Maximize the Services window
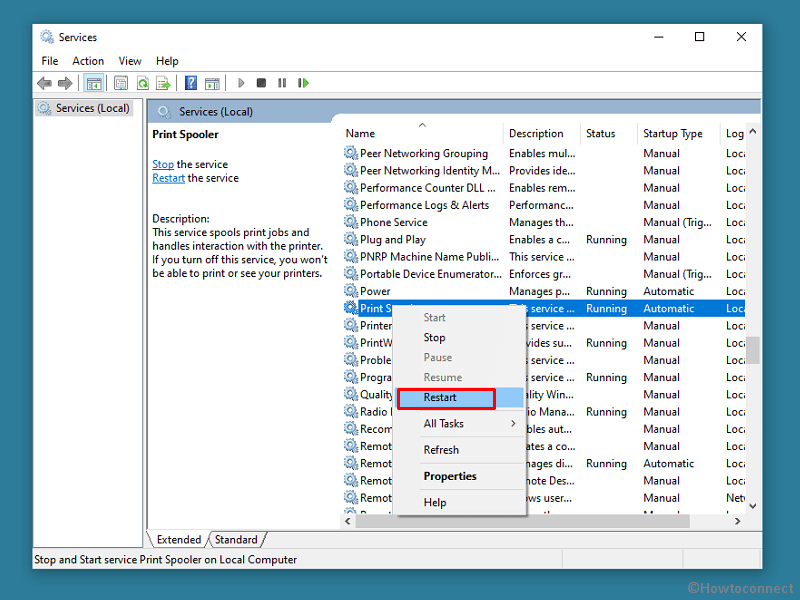The height and width of the screenshot is (600, 800). coord(699,37)
